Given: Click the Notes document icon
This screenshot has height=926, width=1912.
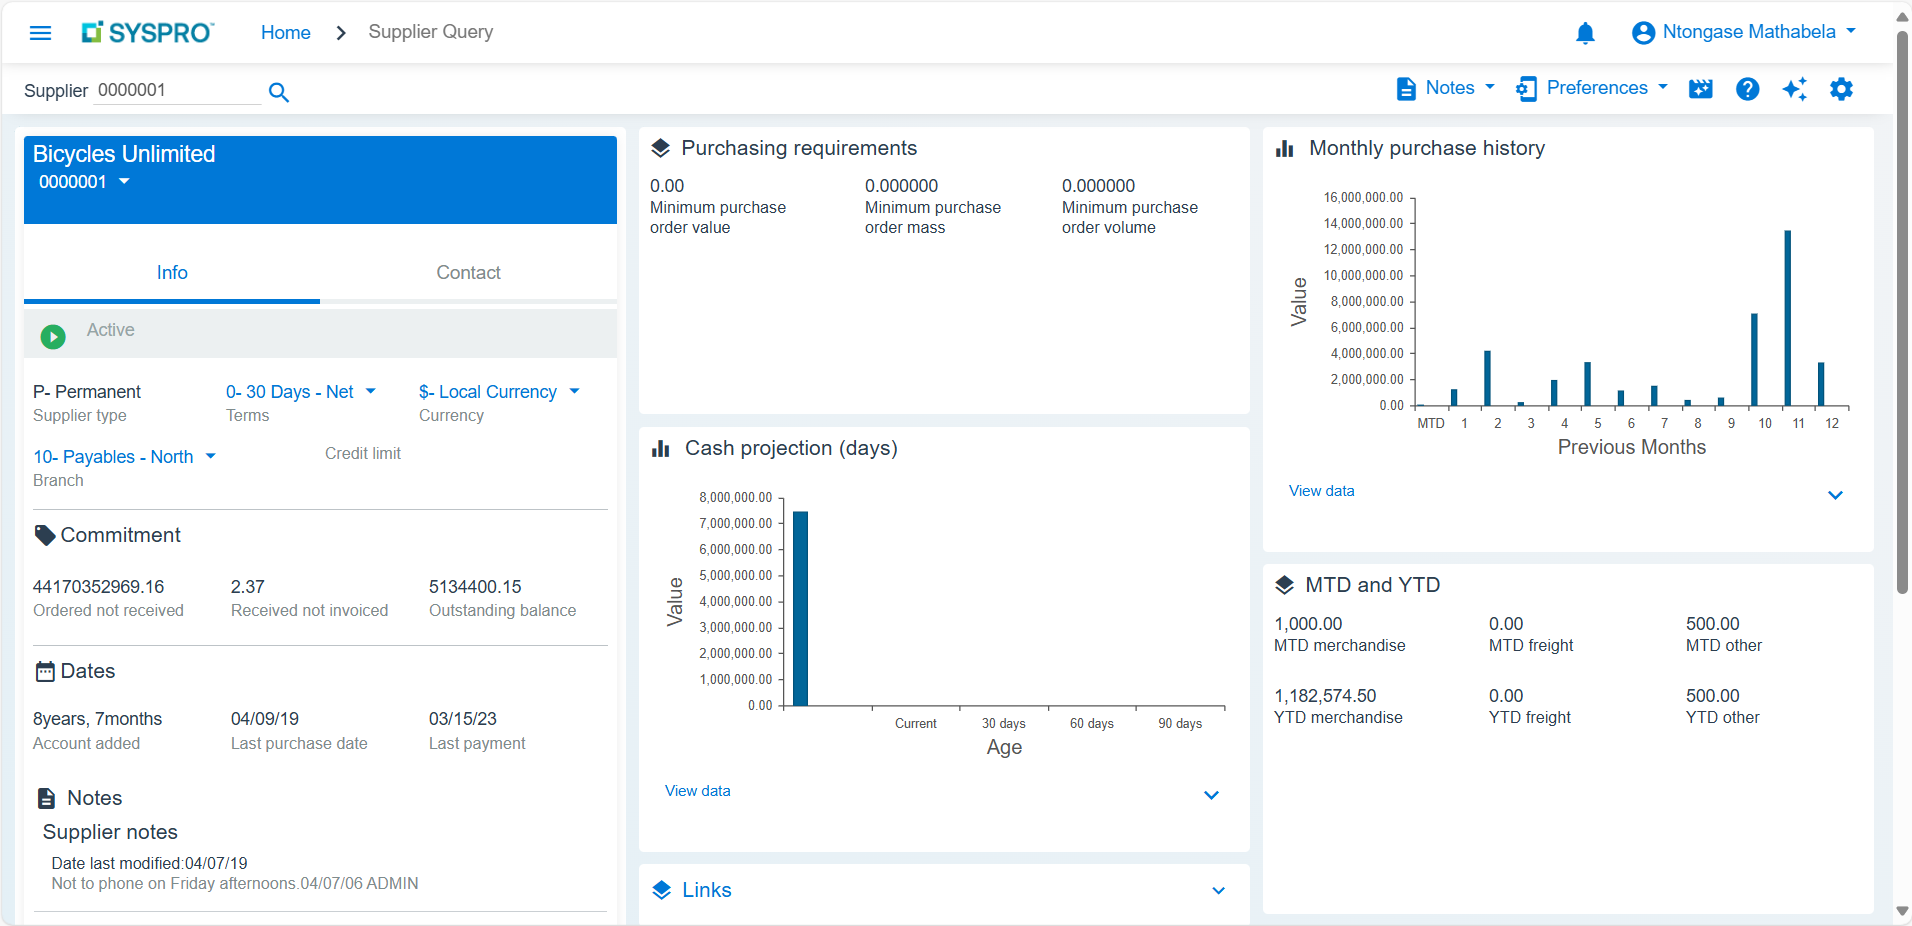Looking at the screenshot, I should [1408, 89].
